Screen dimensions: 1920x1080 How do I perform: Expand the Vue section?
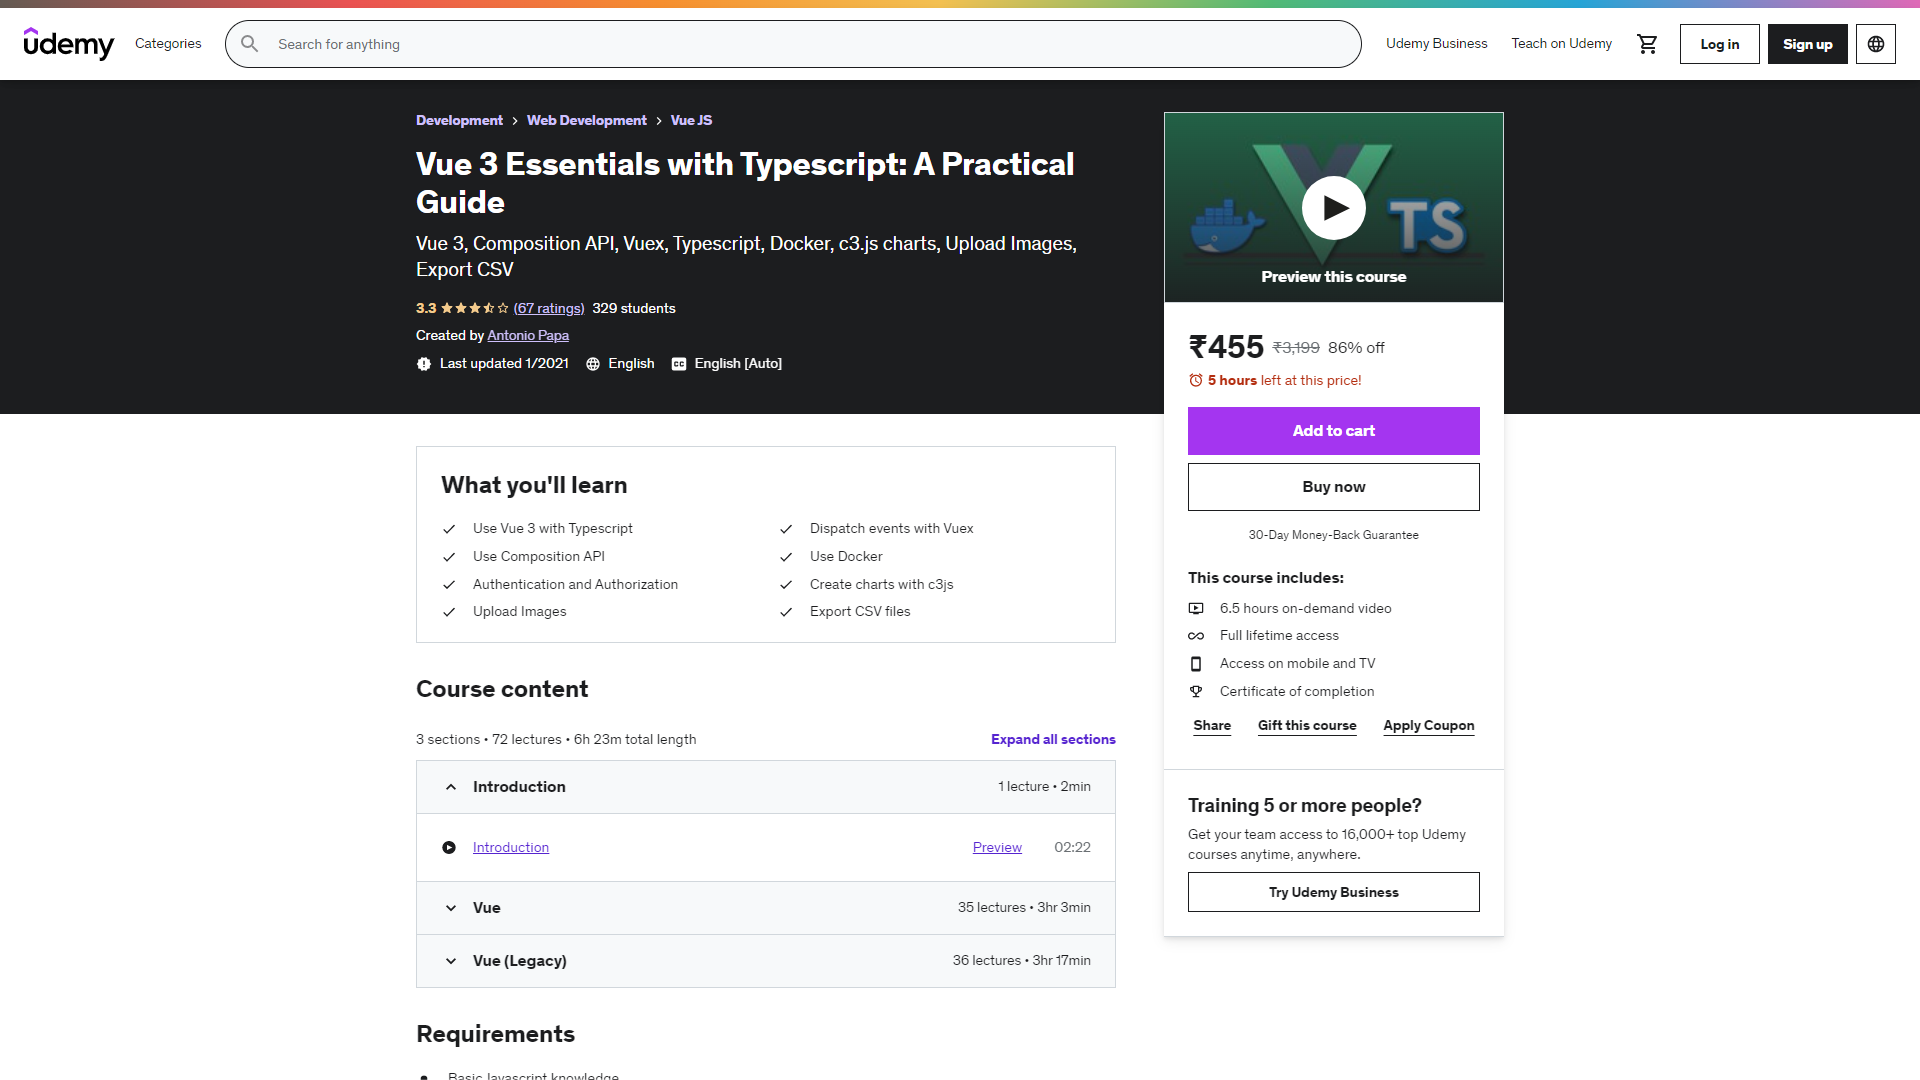[x=766, y=908]
